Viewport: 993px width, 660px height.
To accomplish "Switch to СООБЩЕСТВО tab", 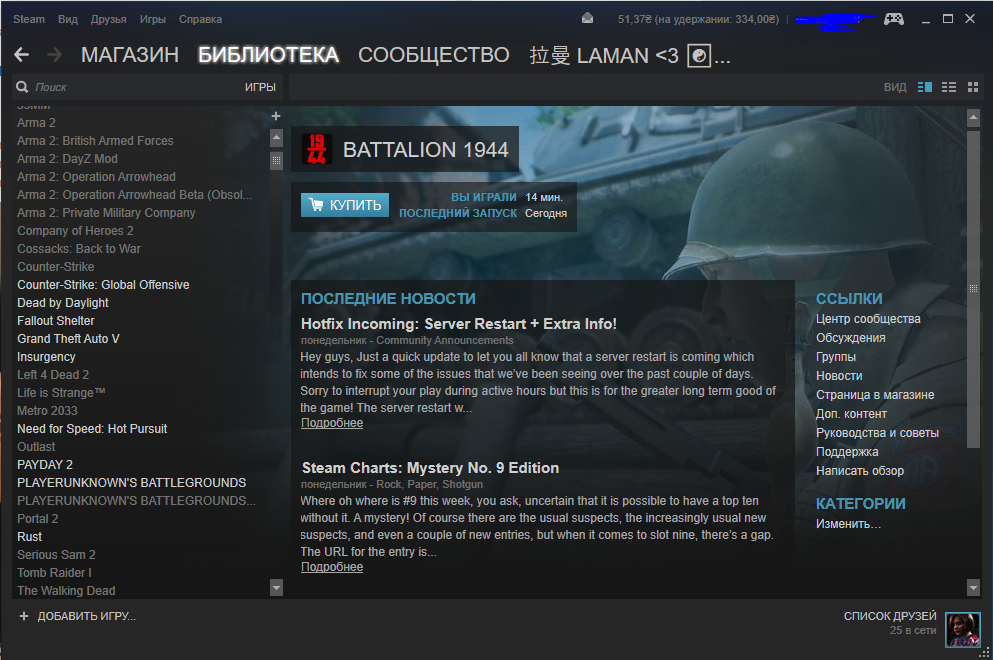I will pyautogui.click(x=434, y=55).
